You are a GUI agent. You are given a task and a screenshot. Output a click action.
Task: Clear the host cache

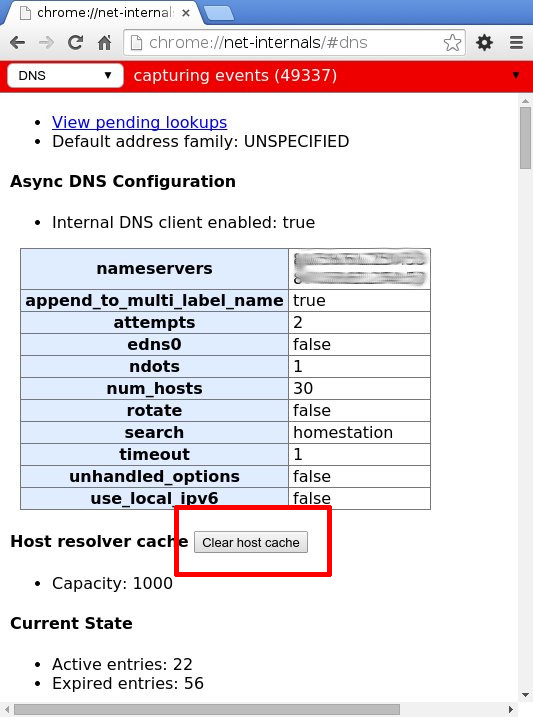[x=251, y=542]
